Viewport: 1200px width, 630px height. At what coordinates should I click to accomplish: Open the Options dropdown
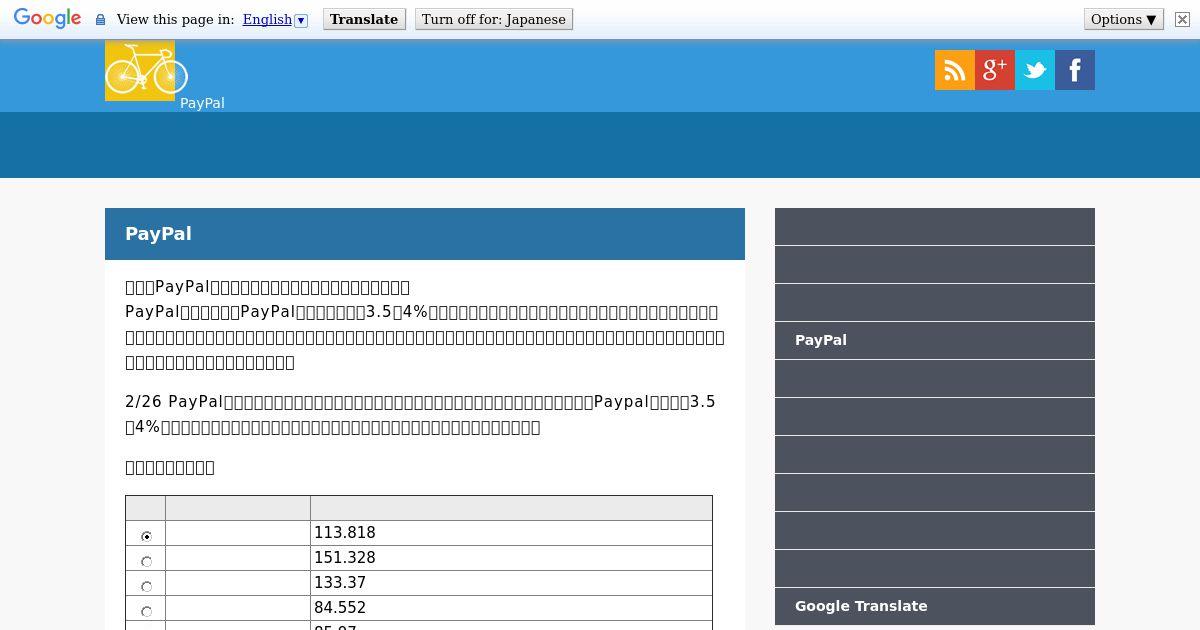(x=1124, y=19)
